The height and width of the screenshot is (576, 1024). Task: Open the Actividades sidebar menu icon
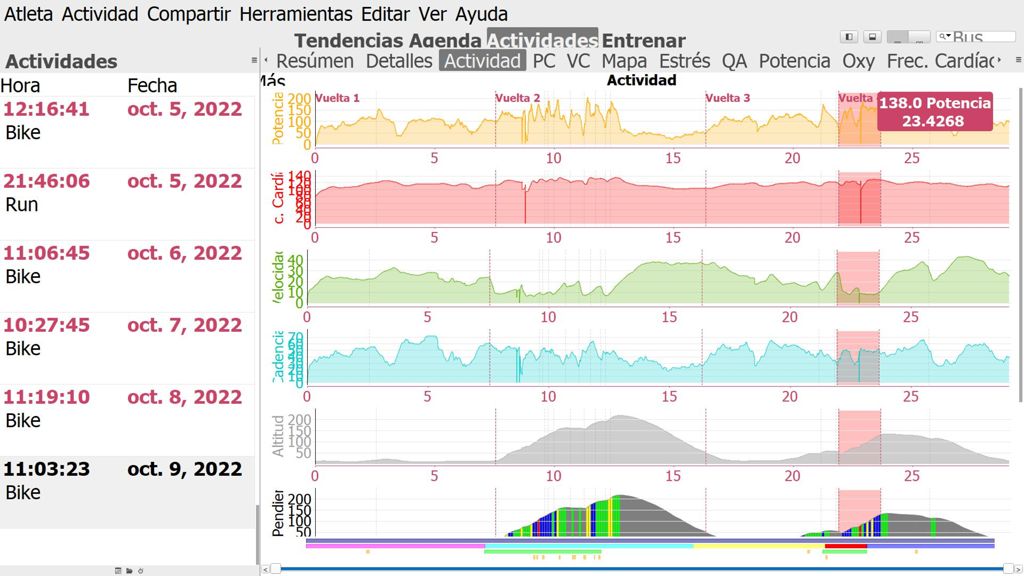tap(253, 61)
